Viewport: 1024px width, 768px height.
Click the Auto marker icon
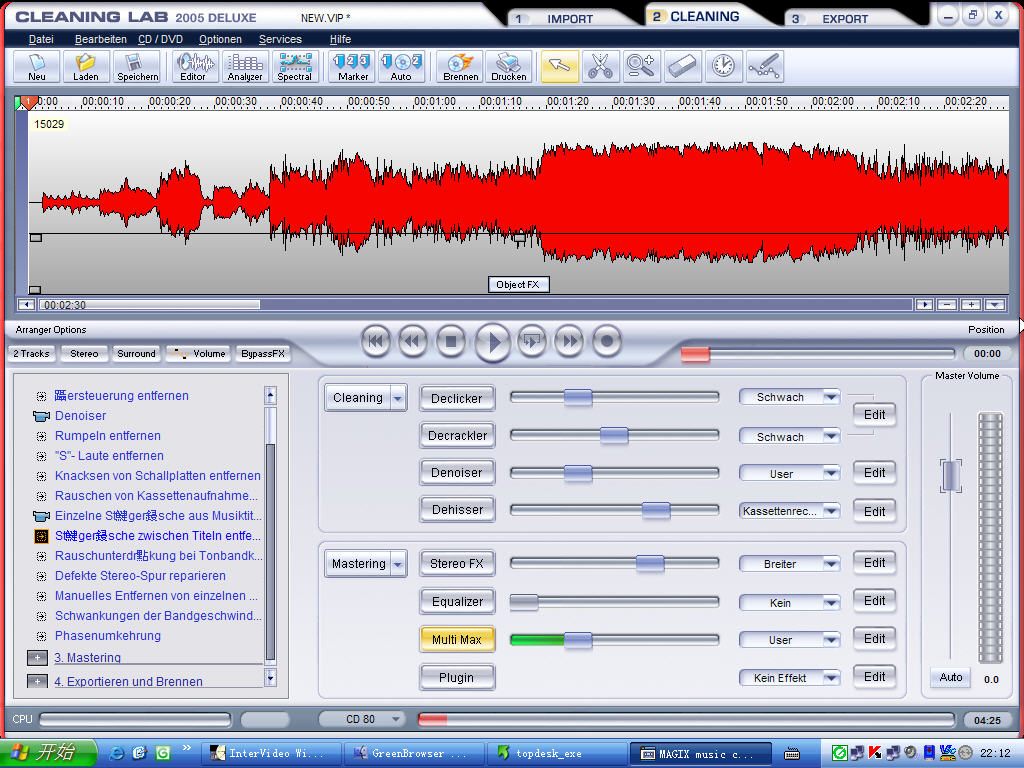[402, 67]
